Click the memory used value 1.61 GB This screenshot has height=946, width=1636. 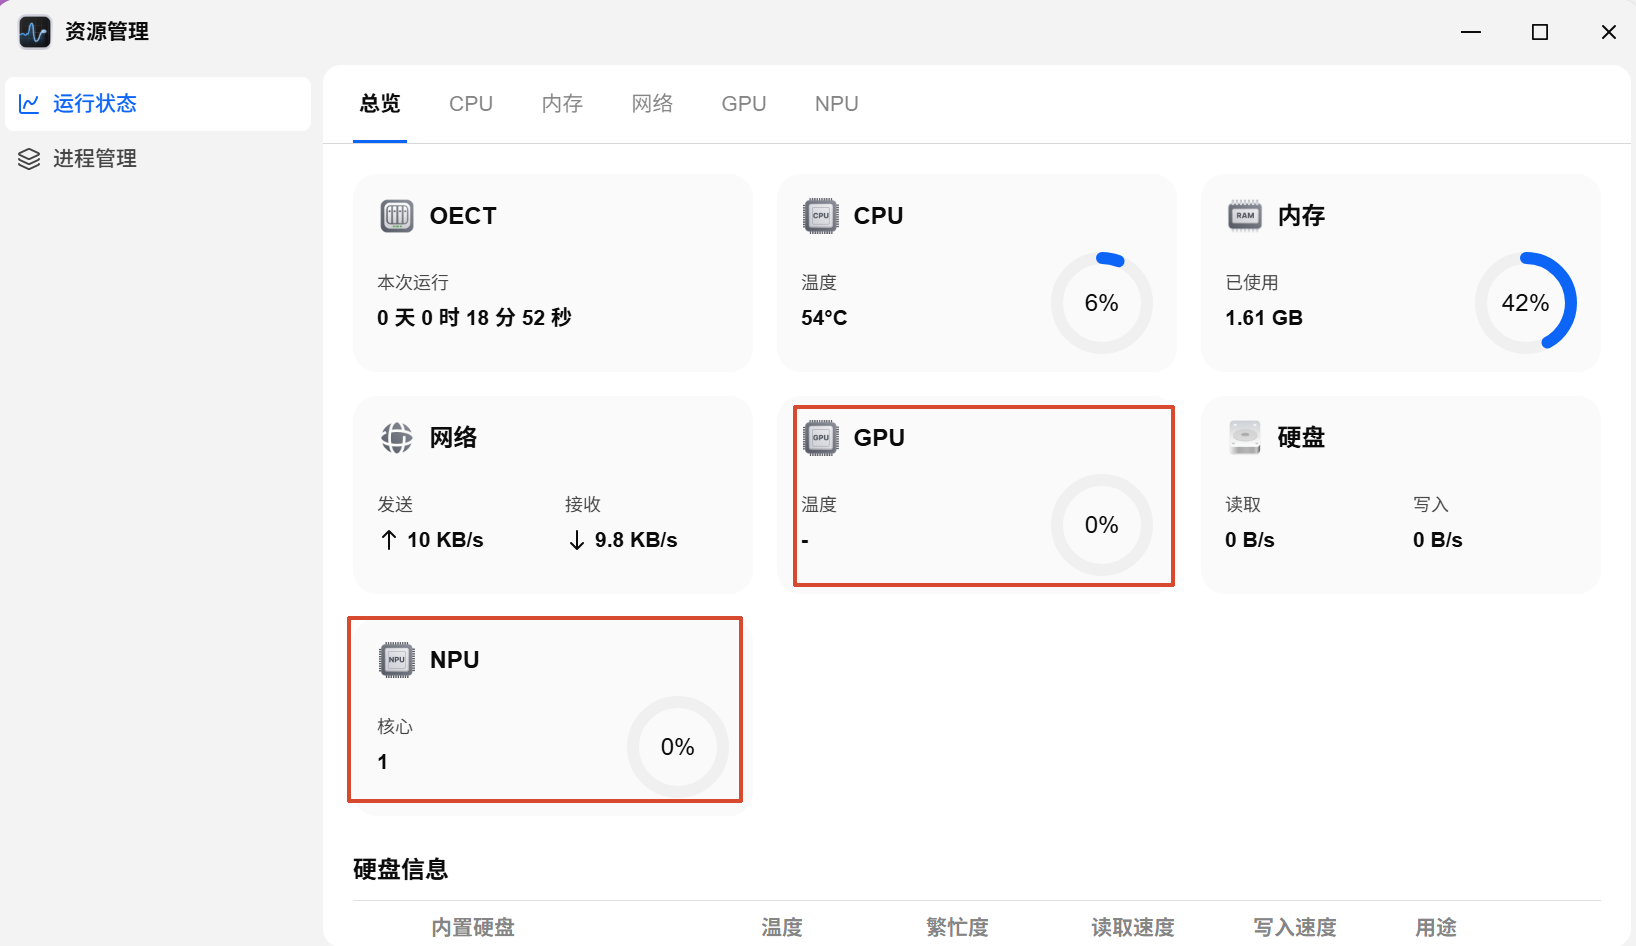coord(1264,318)
